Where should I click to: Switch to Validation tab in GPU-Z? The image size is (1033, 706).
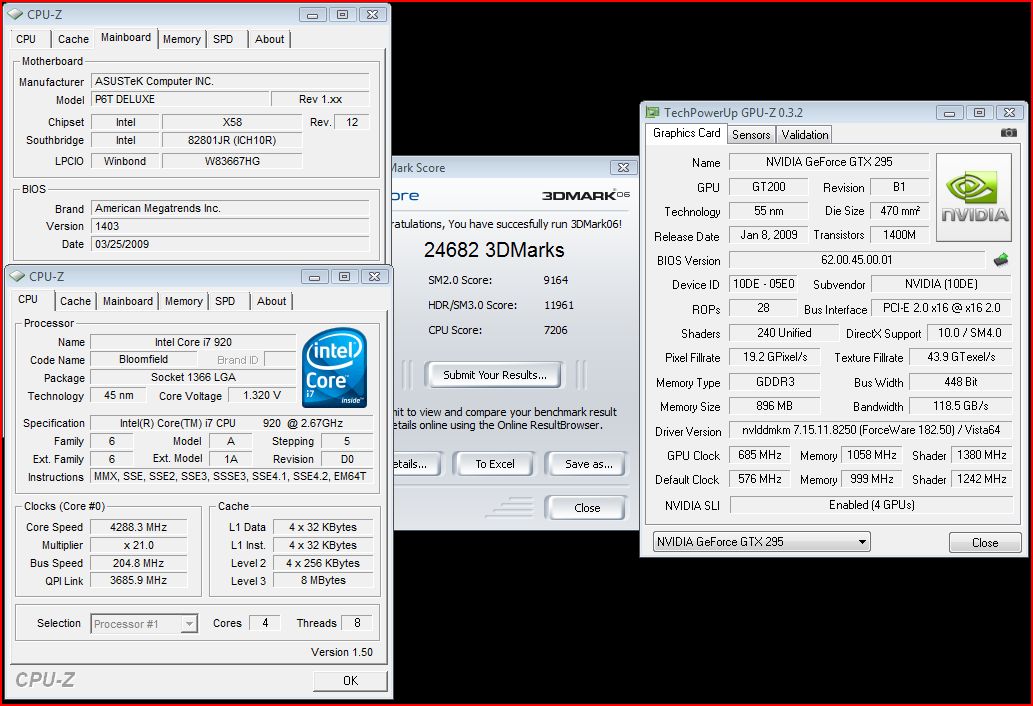click(804, 134)
